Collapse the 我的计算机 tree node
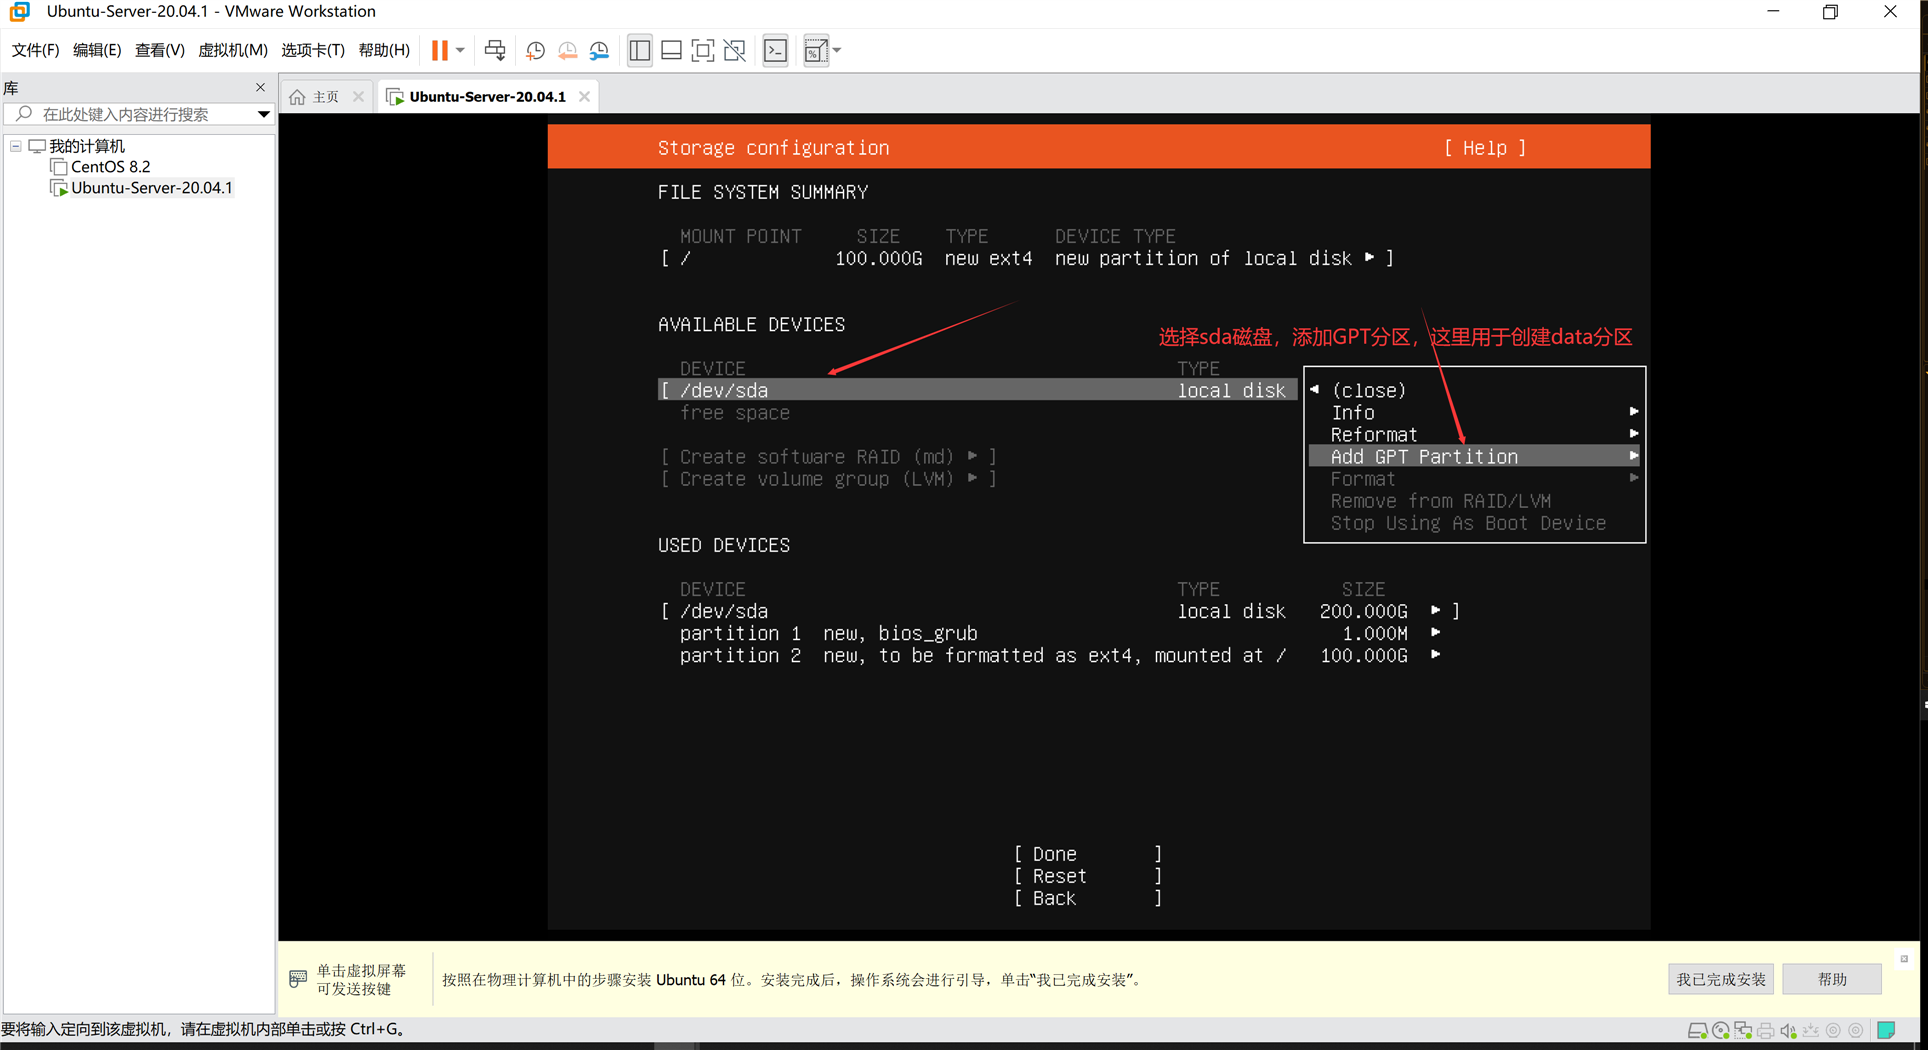This screenshot has width=1928, height=1050. (x=16, y=146)
